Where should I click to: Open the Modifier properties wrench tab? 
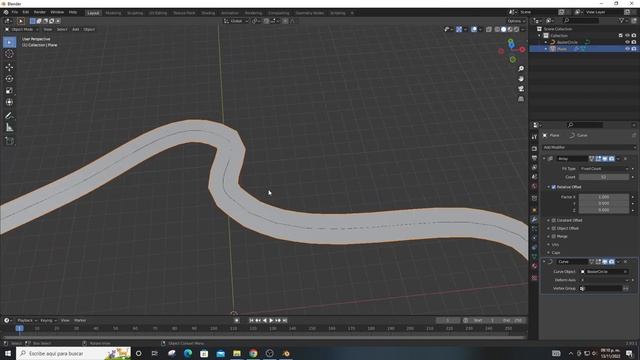click(534, 220)
